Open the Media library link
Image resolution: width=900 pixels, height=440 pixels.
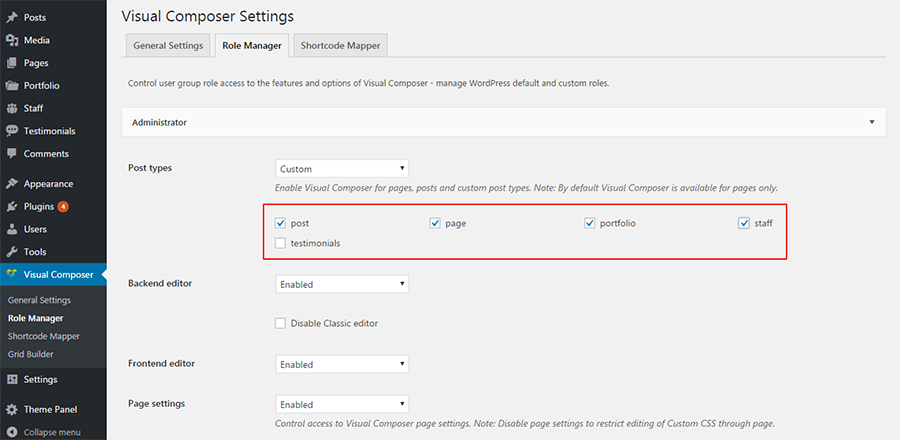click(37, 40)
